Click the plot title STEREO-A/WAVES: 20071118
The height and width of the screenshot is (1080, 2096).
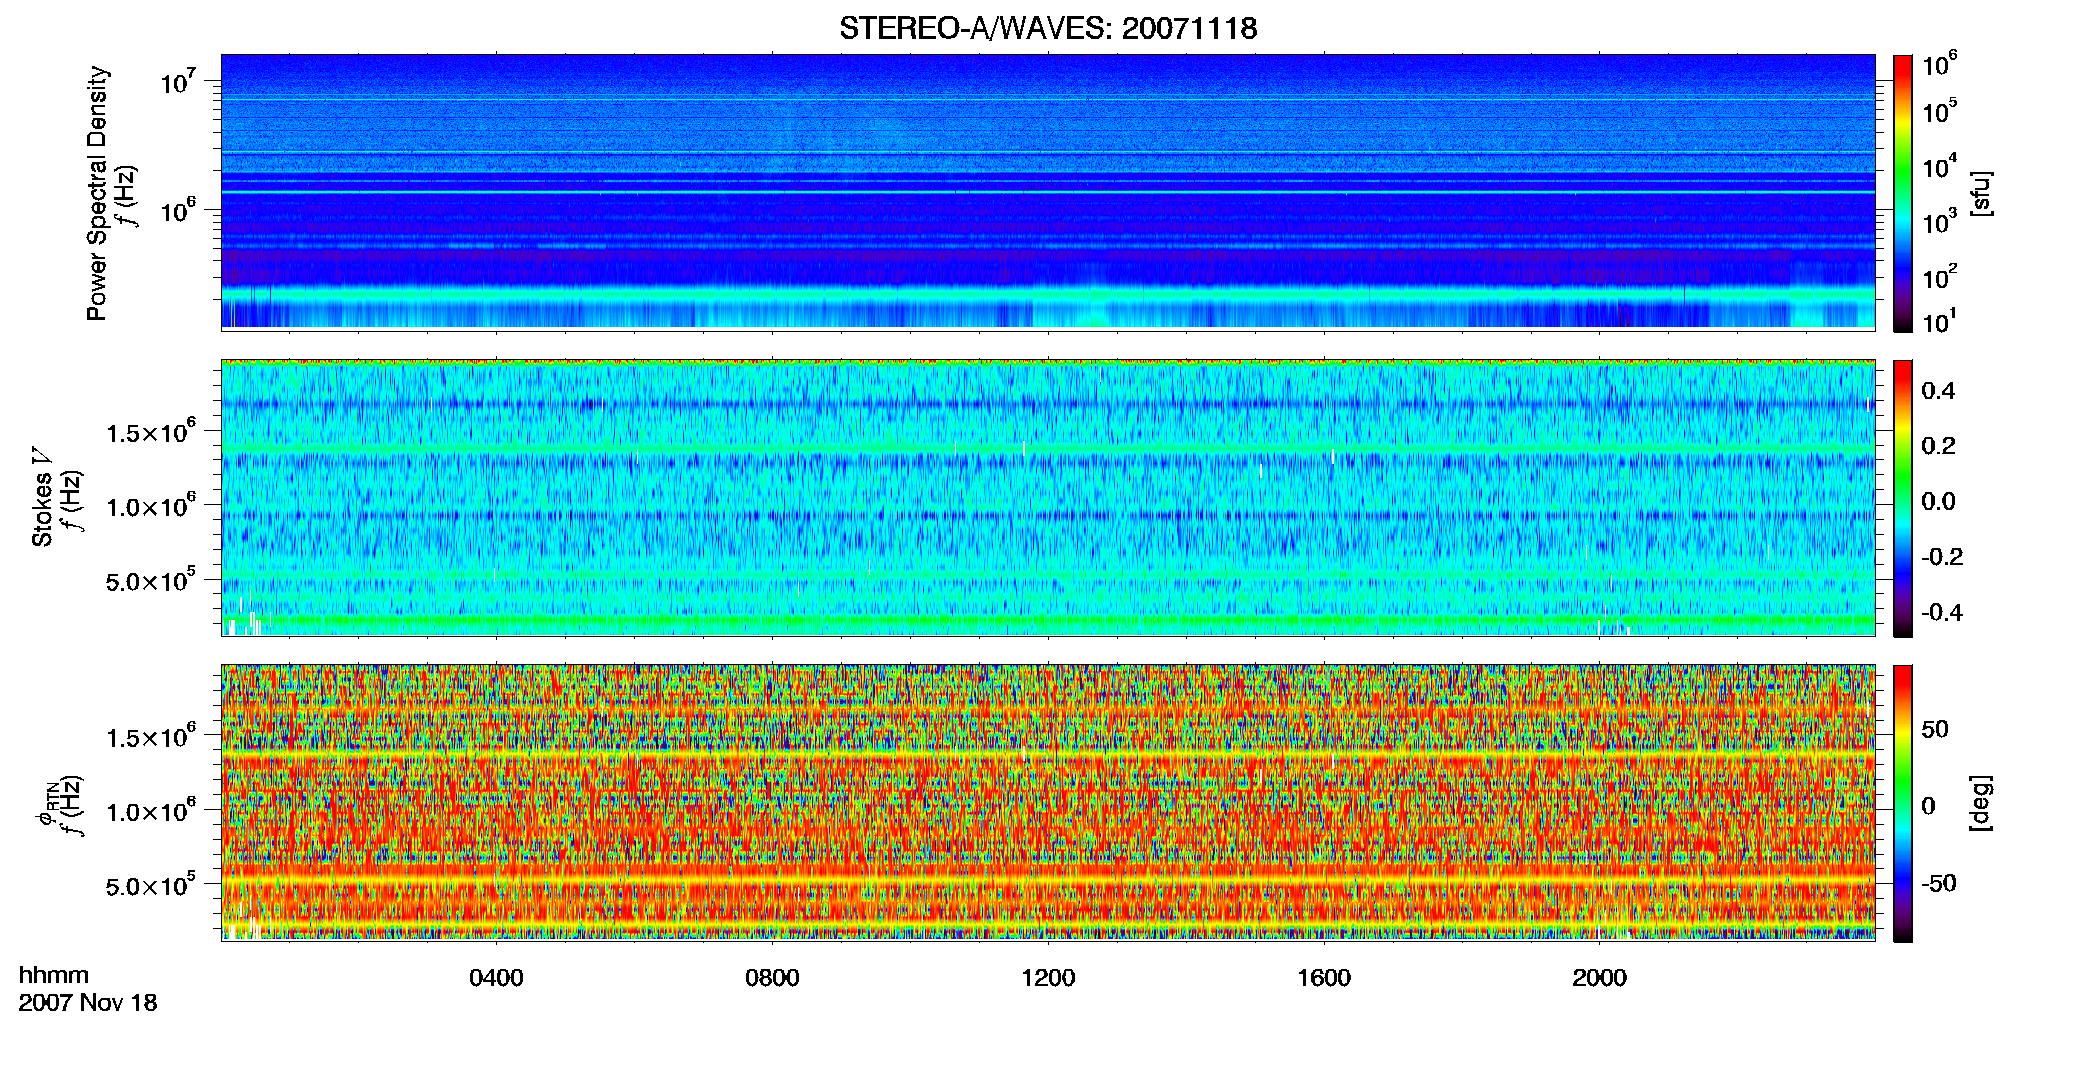coord(1048,29)
